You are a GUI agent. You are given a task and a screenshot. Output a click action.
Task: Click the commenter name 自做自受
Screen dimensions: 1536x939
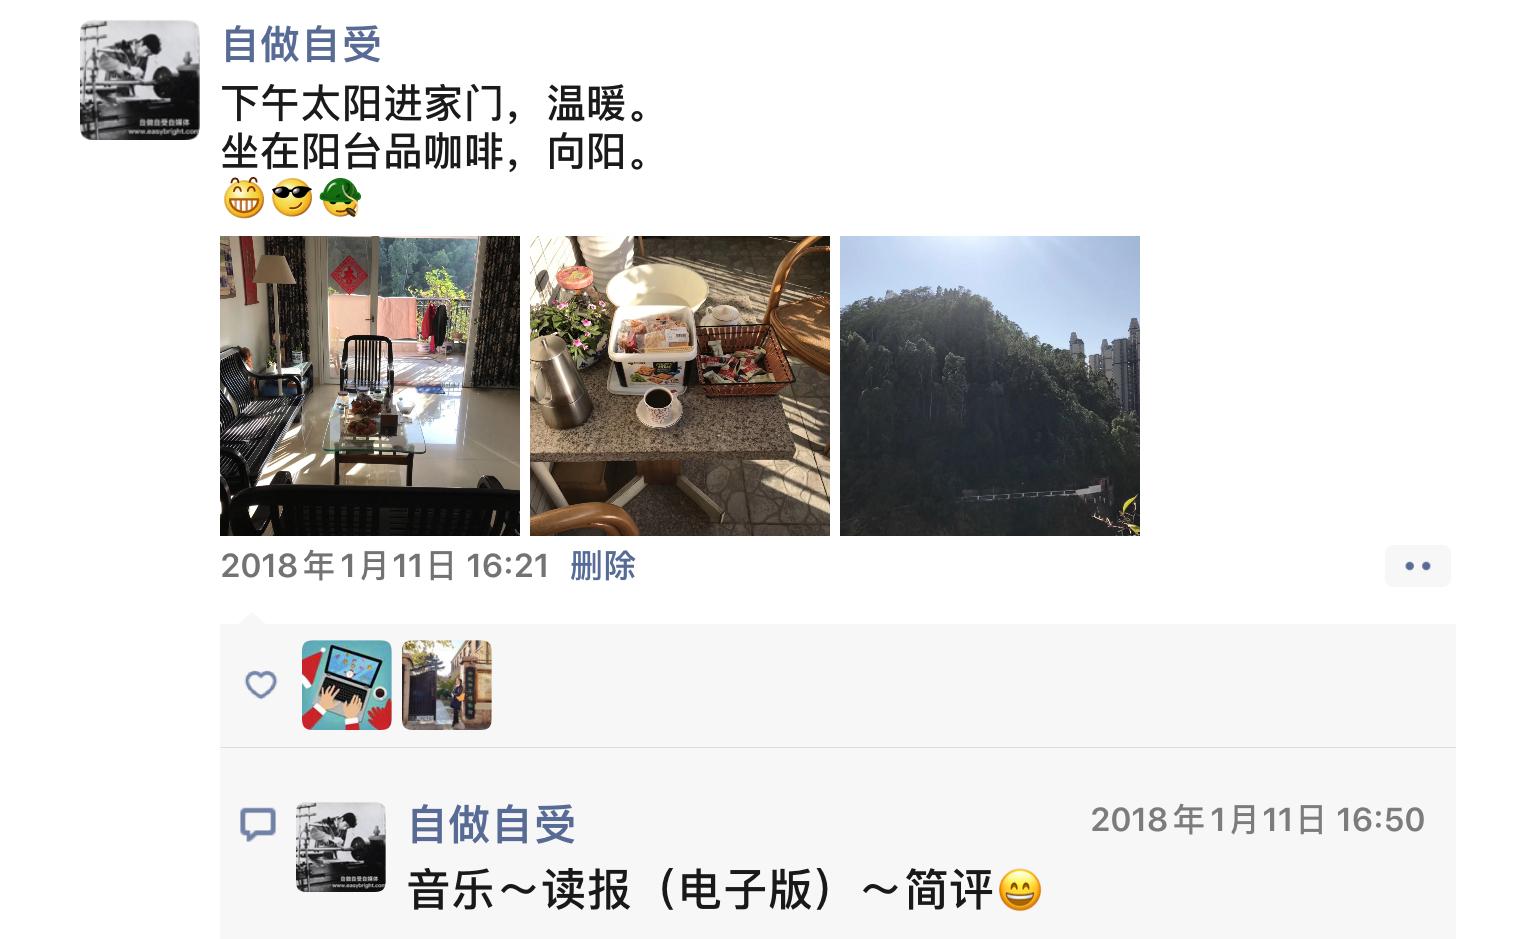492,825
